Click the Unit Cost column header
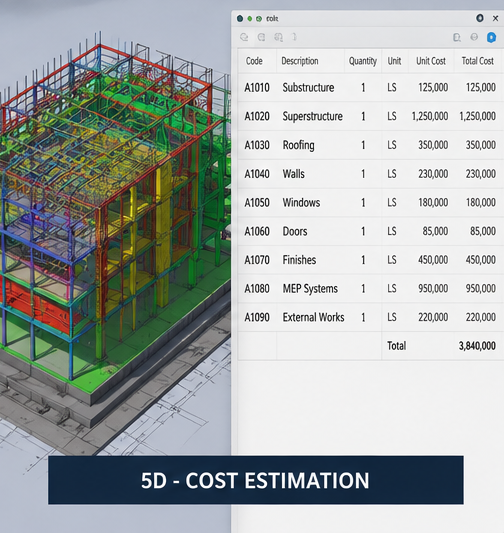The height and width of the screenshot is (533, 504). 431,61
